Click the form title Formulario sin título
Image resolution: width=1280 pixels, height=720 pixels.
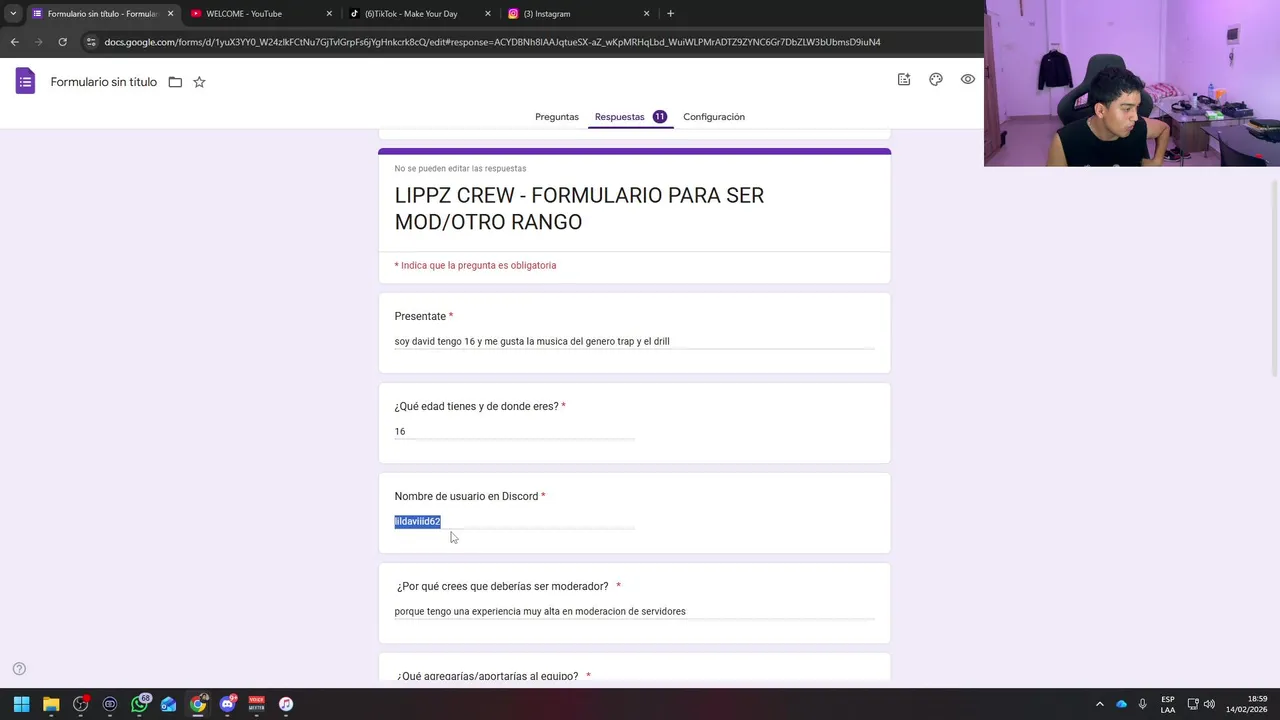[x=104, y=82]
